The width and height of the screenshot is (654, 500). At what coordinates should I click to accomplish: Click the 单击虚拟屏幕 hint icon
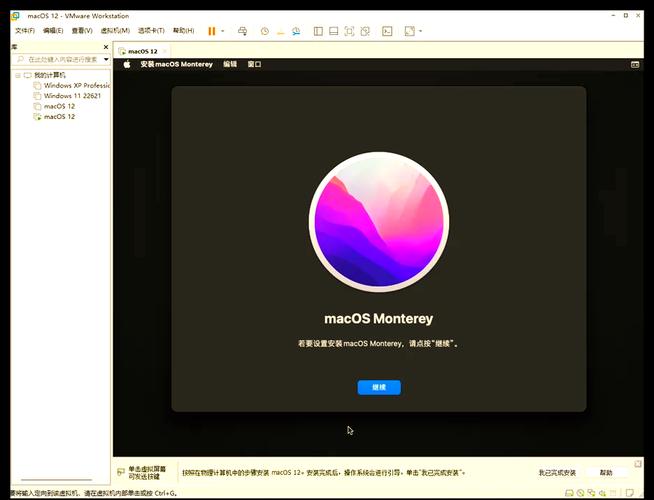tap(121, 472)
